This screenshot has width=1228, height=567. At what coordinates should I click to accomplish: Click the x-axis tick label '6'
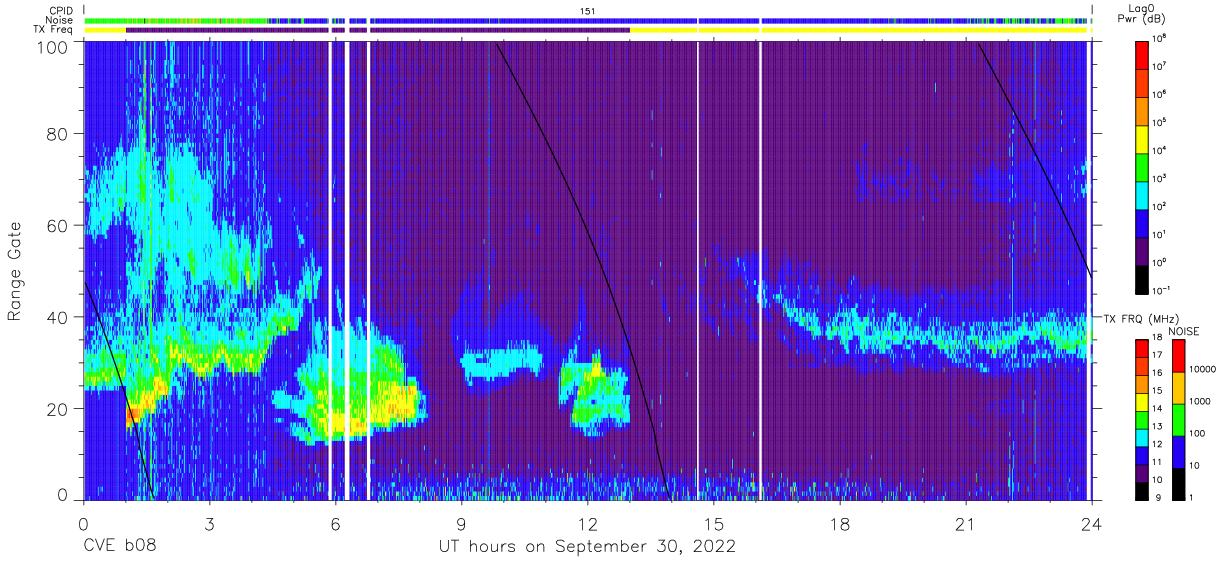(x=336, y=524)
